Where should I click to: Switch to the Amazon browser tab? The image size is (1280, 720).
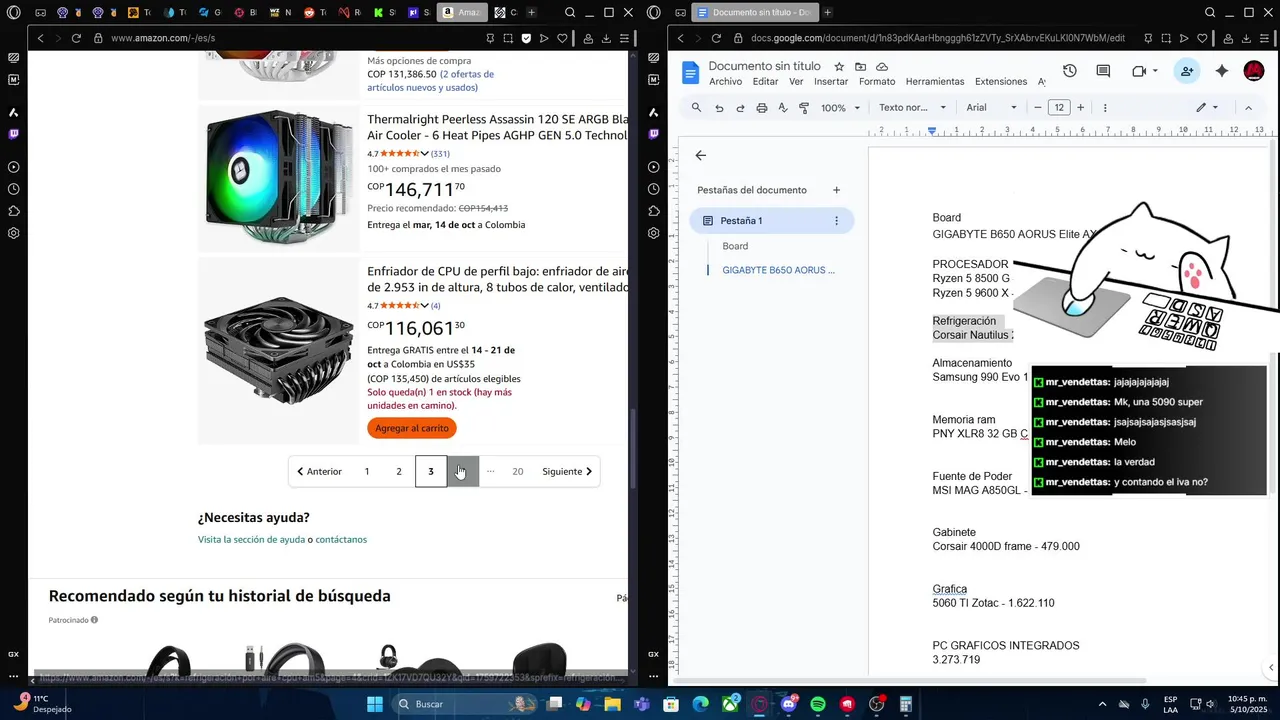(x=463, y=12)
